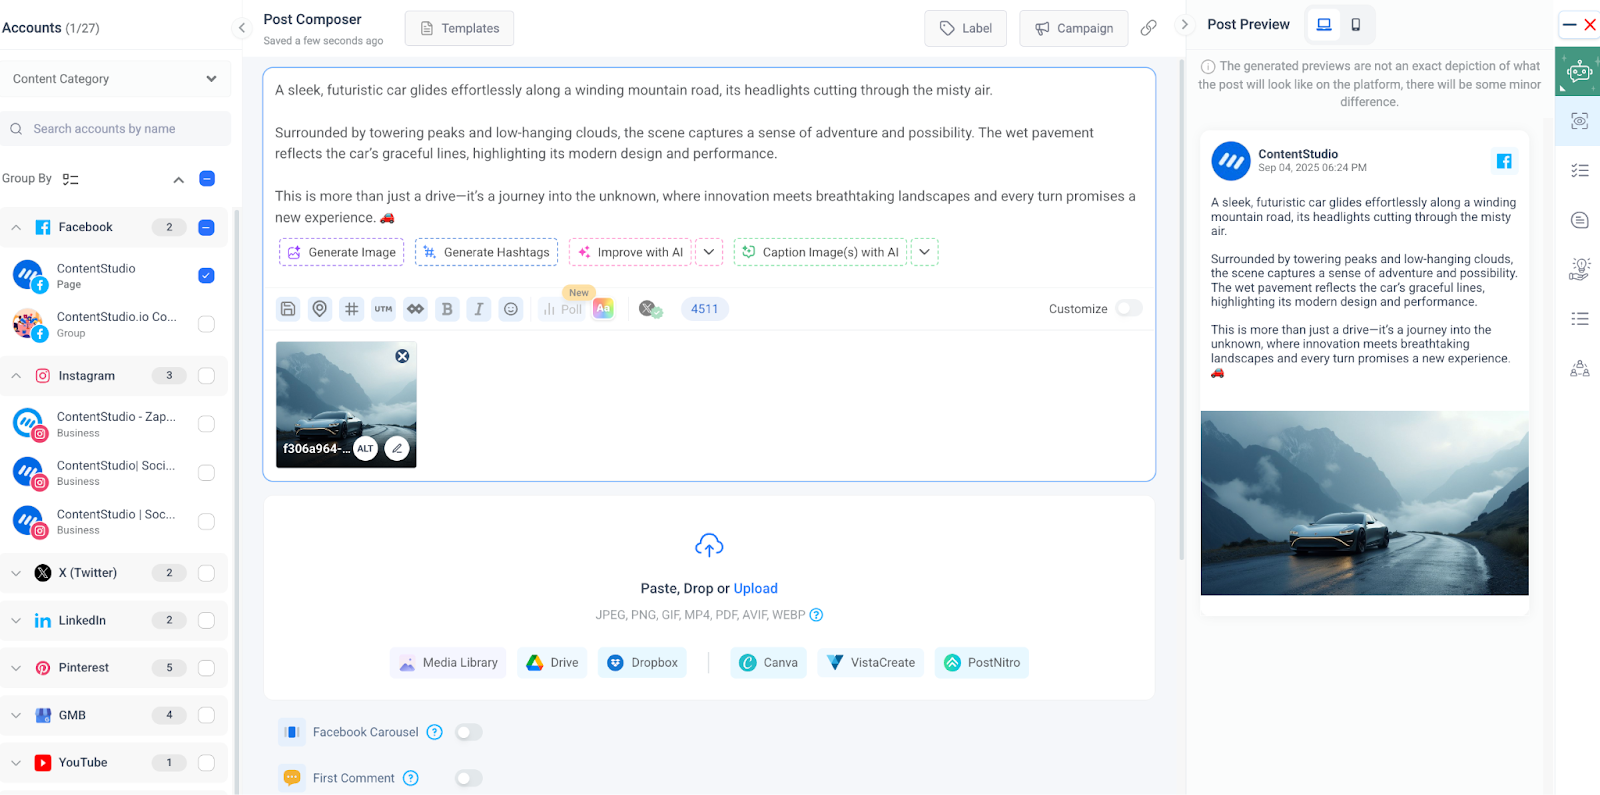Uncheck the ContentStudio Facebook page

(x=206, y=276)
